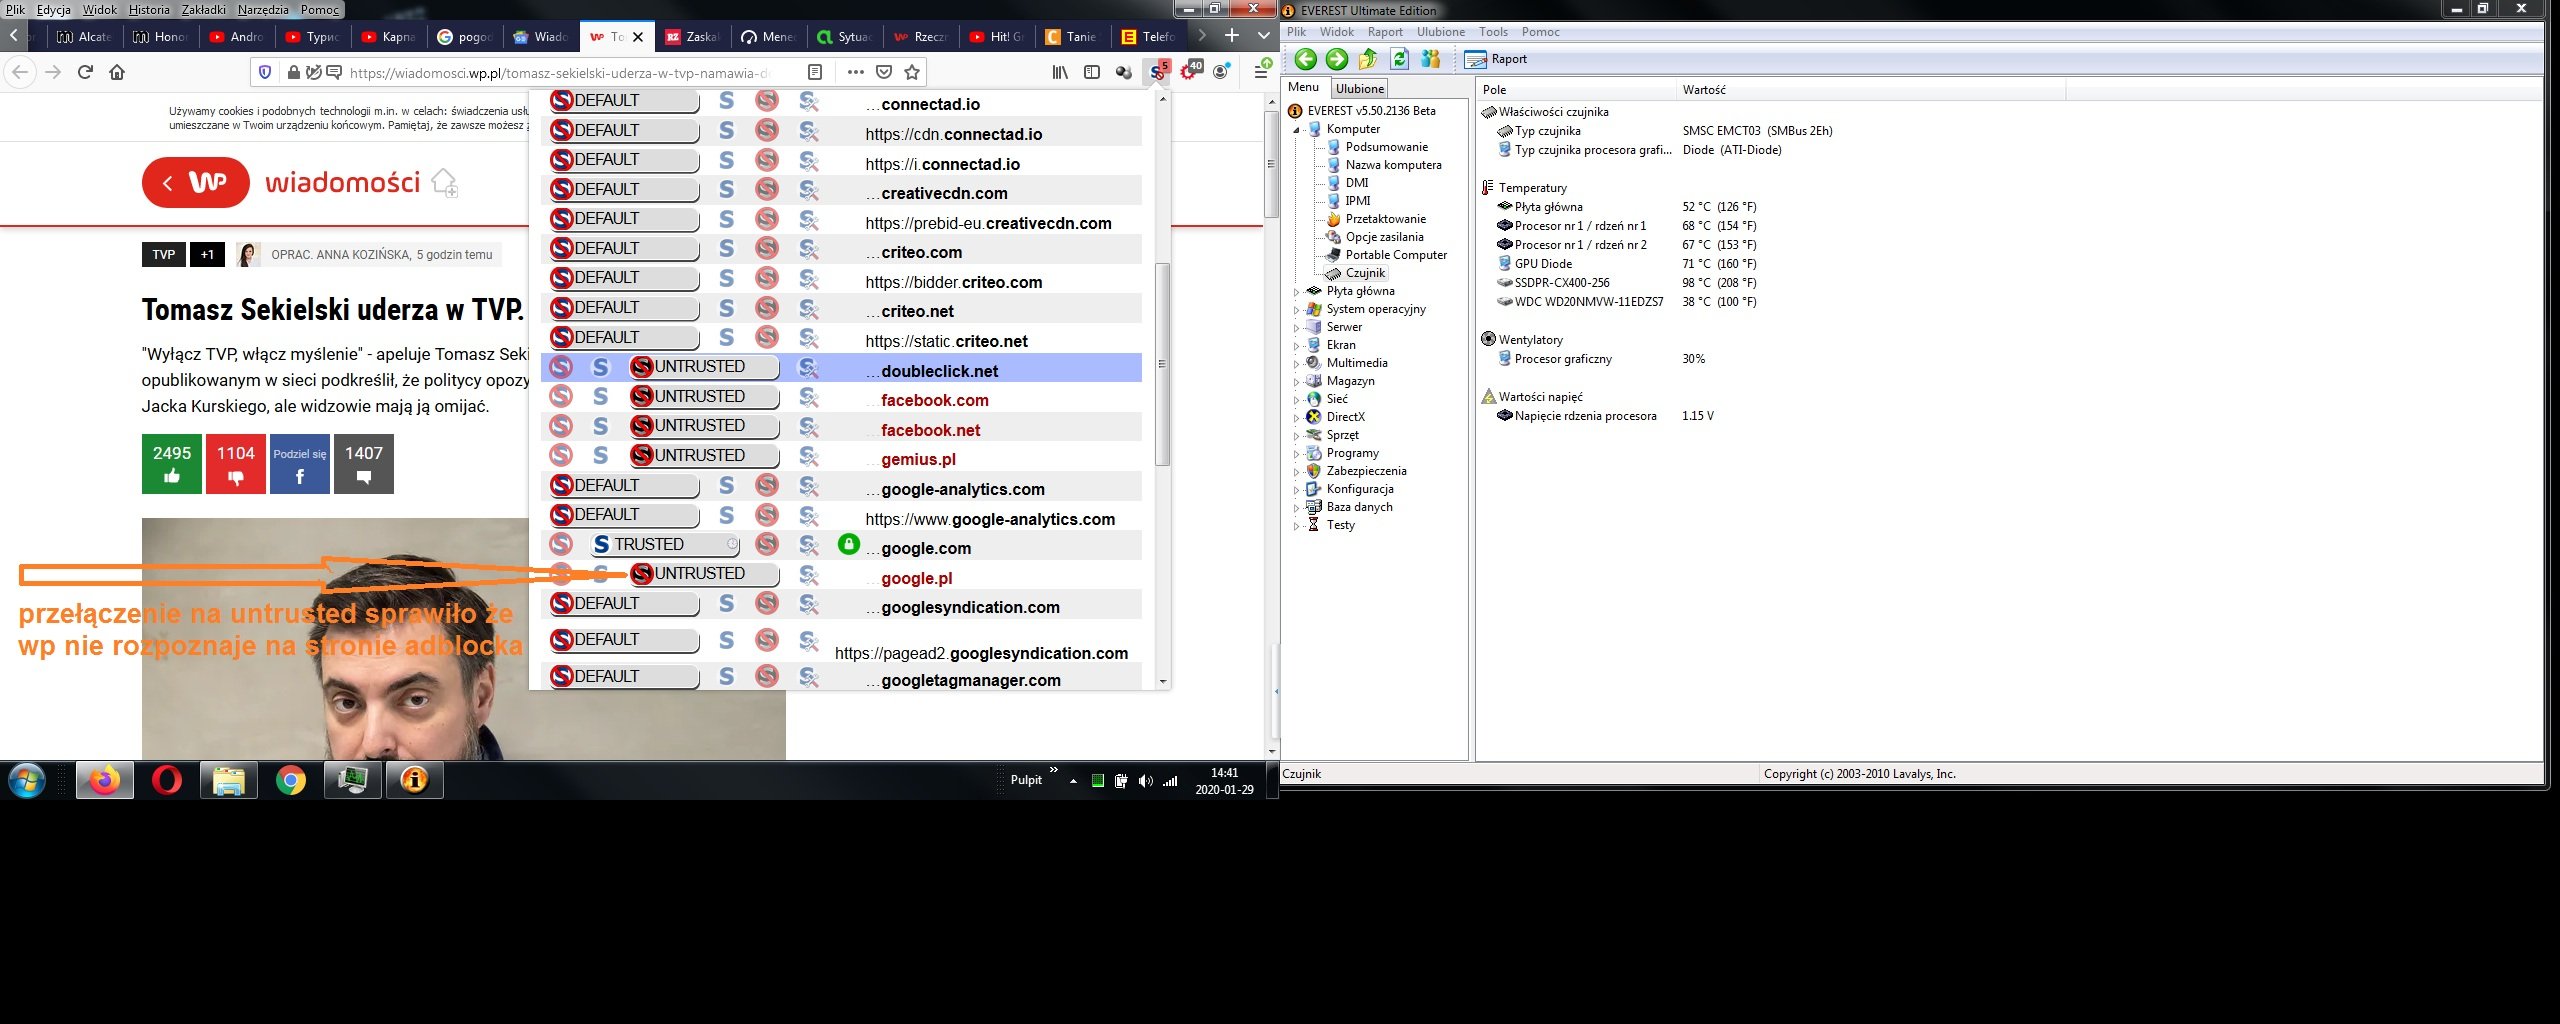This screenshot has width=2560, height=1024.
Task: Toggle DEFAULT preset for criteo.com
Action: (x=624, y=248)
